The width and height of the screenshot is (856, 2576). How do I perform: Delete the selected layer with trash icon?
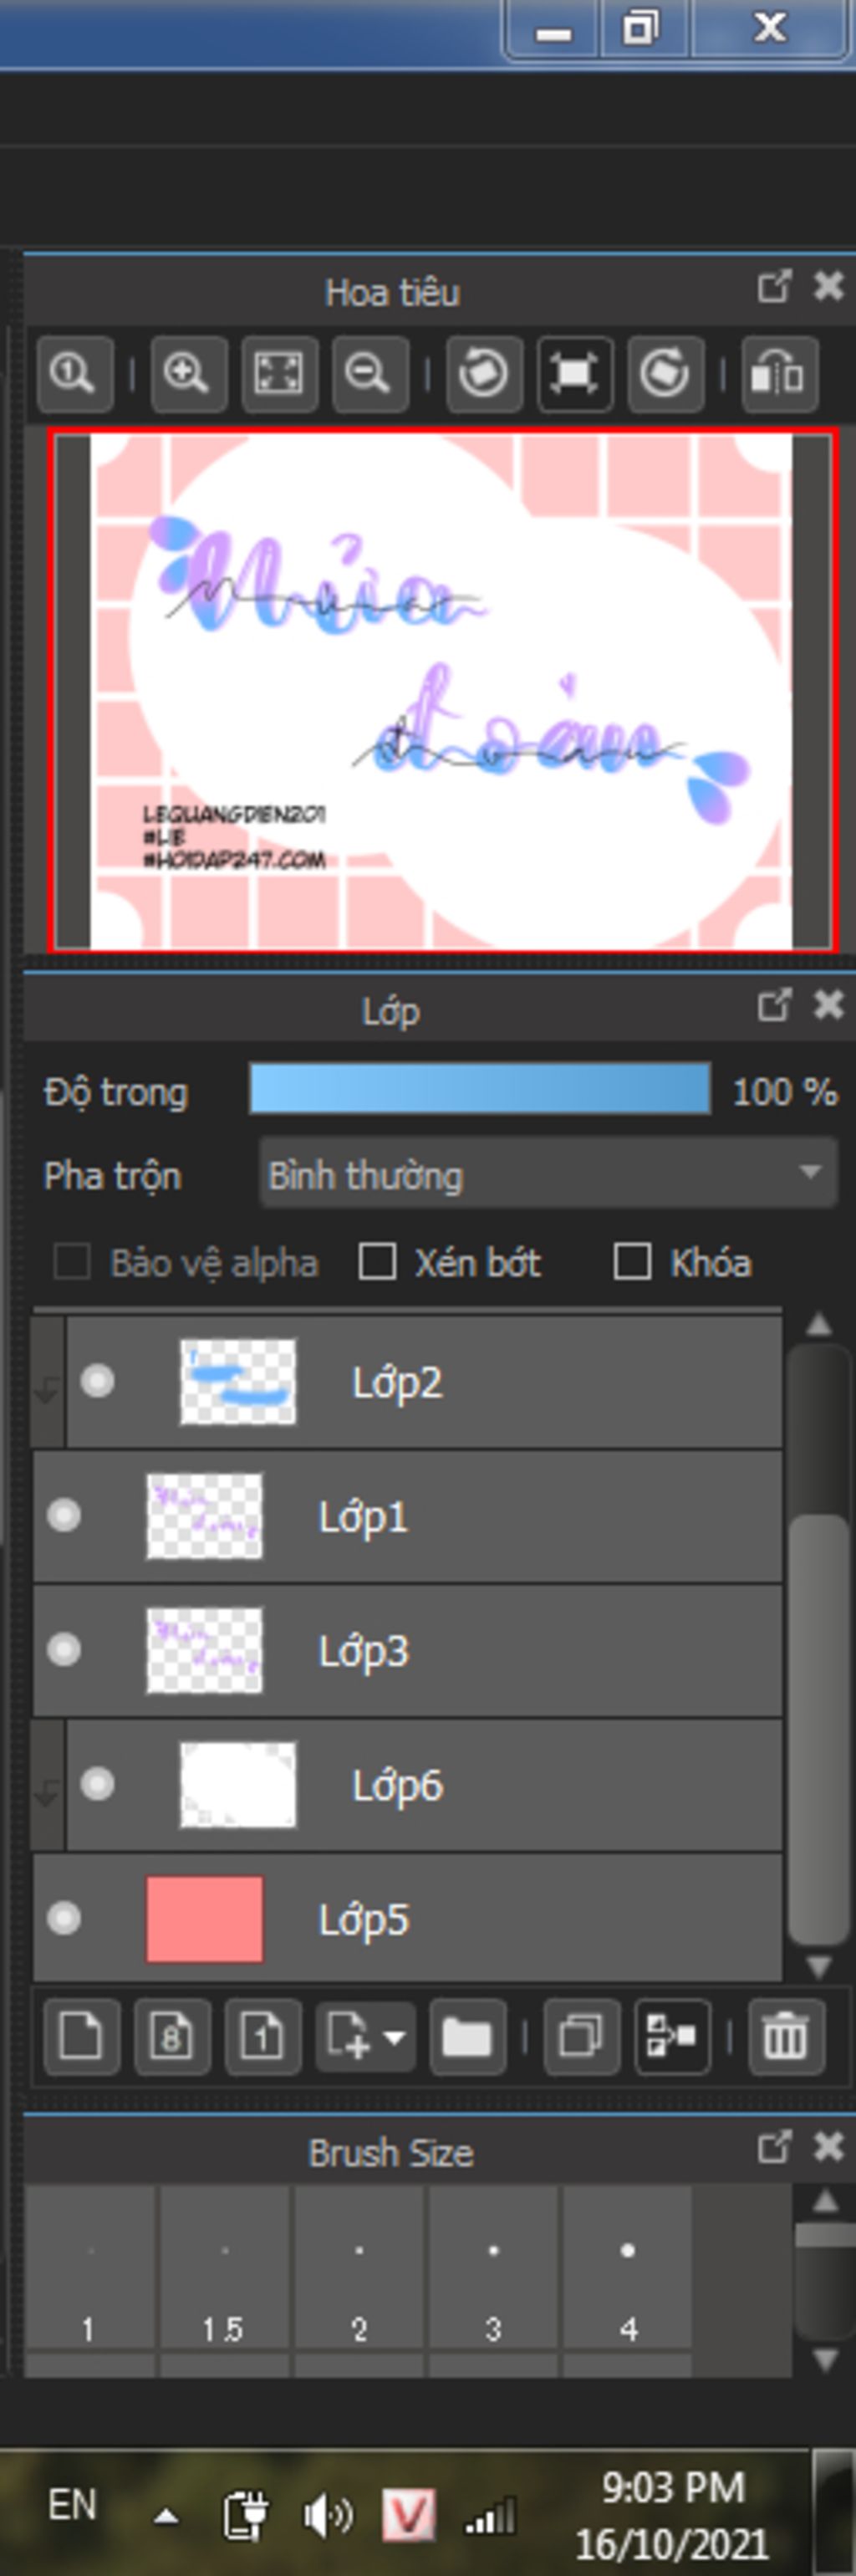785,2036
